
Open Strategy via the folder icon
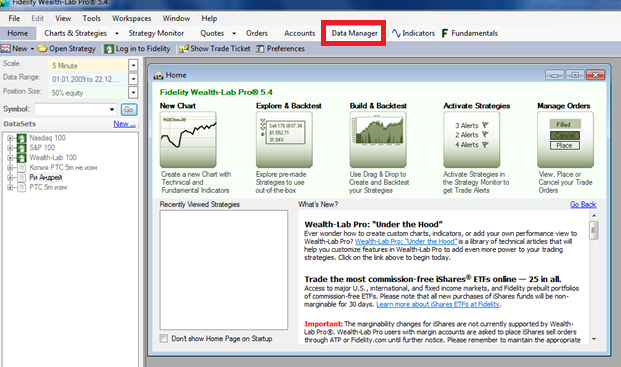(x=42, y=49)
